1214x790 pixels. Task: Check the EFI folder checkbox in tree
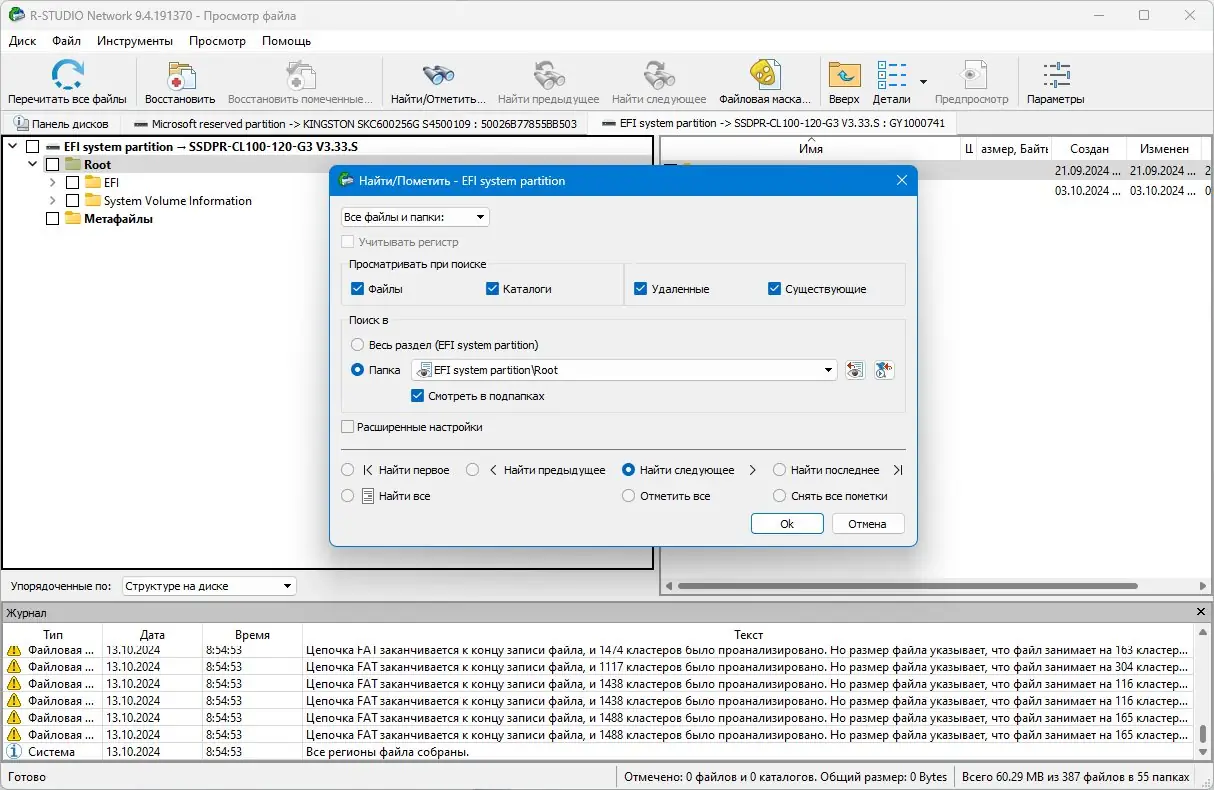coord(72,183)
